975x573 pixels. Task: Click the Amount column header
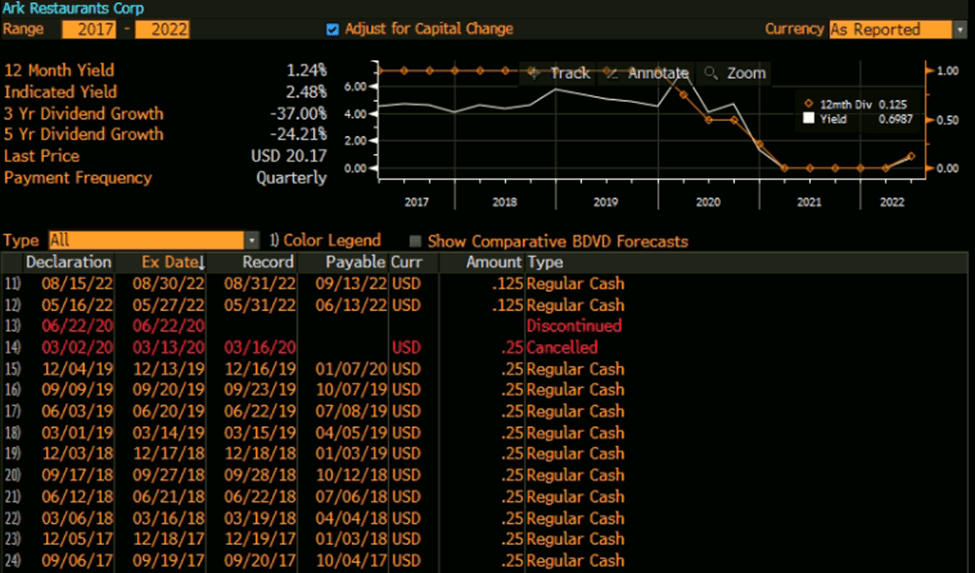[x=493, y=262]
